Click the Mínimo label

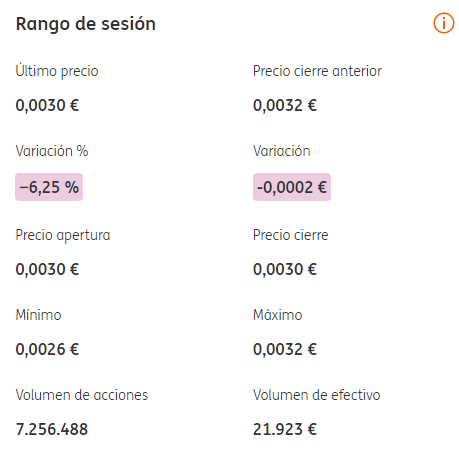pyautogui.click(x=39, y=315)
